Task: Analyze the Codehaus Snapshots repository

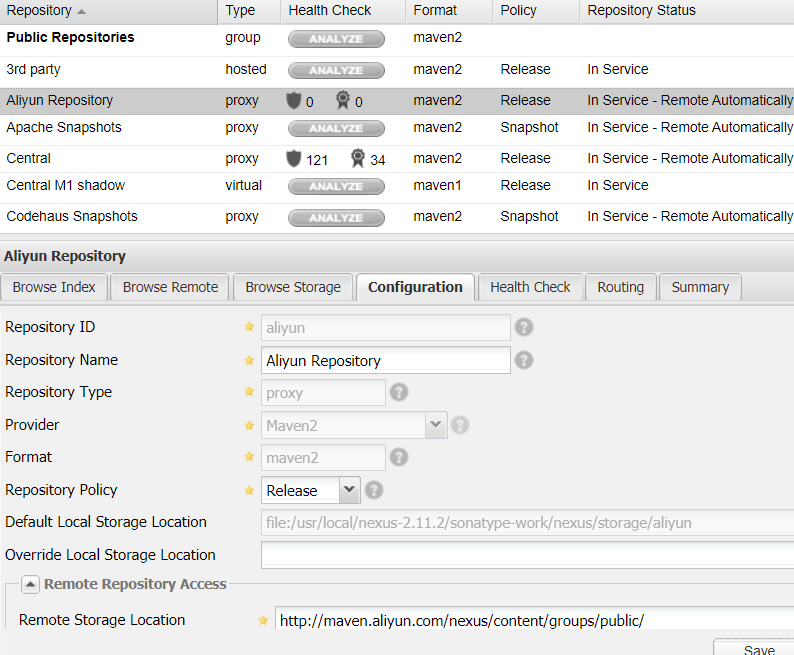Action: 336,218
